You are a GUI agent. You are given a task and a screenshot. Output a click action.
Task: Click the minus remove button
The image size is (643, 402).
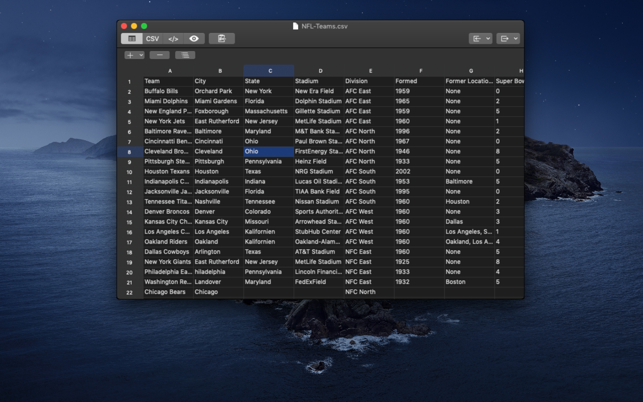tap(160, 55)
